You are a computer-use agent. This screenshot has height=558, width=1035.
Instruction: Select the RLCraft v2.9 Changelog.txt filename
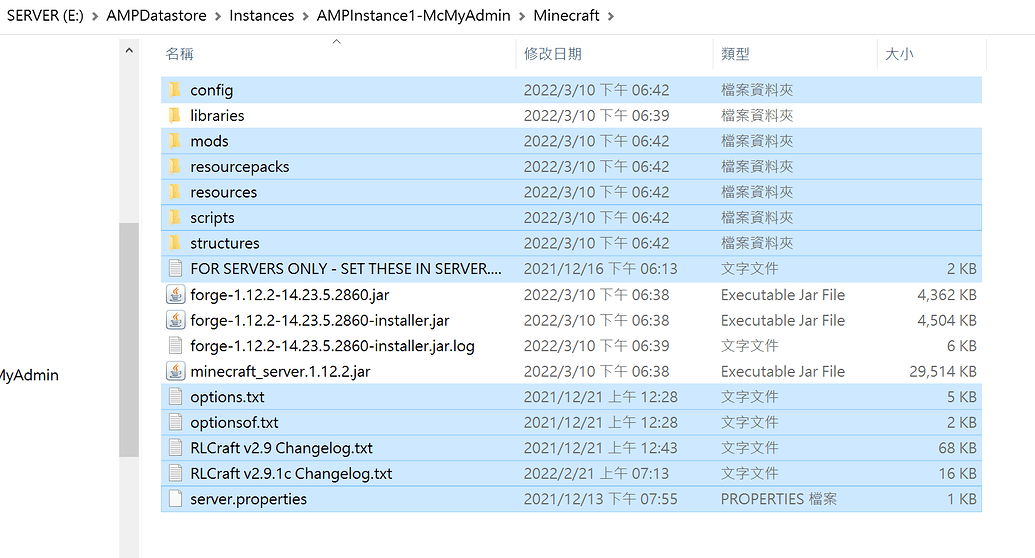coord(281,448)
